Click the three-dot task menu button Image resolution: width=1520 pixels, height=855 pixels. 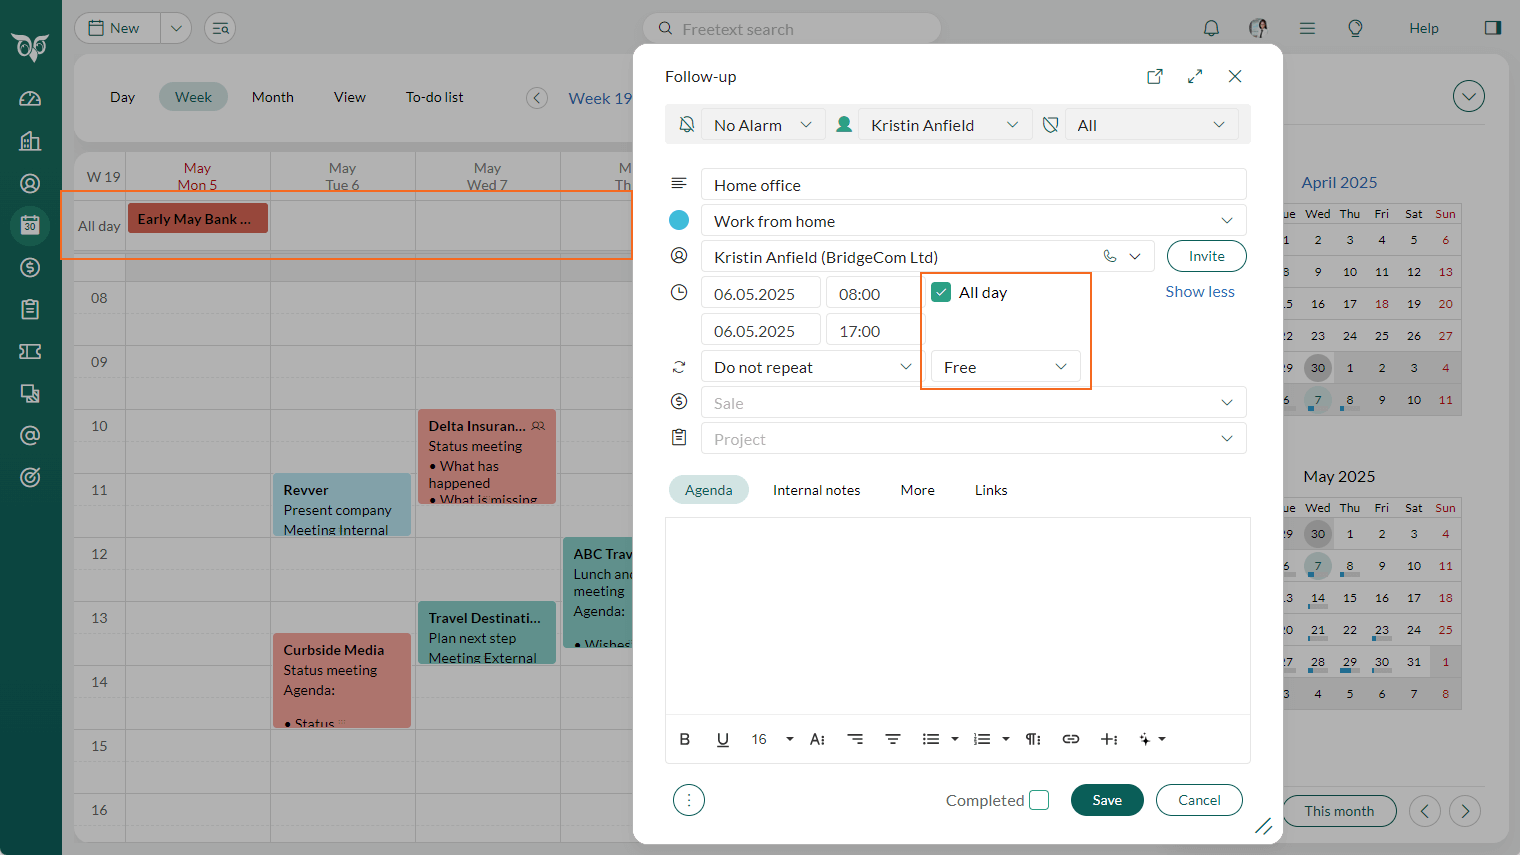point(689,800)
